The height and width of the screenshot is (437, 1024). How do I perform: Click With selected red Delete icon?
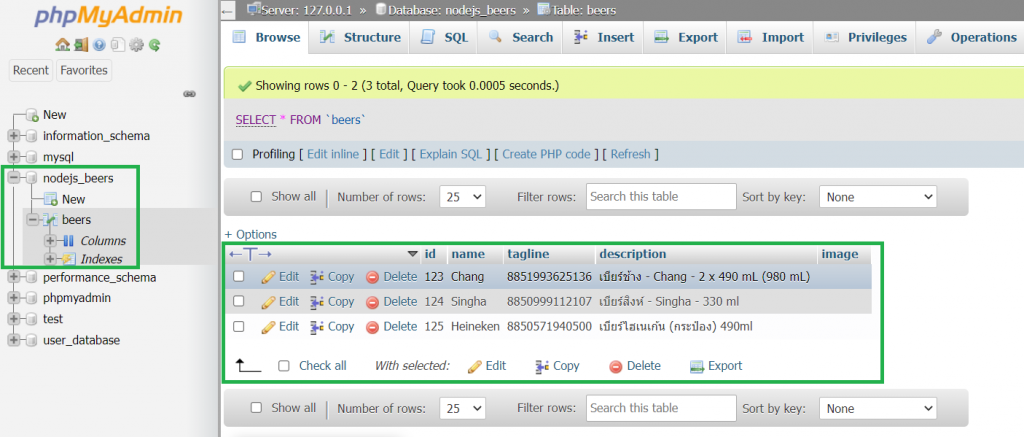pos(616,366)
